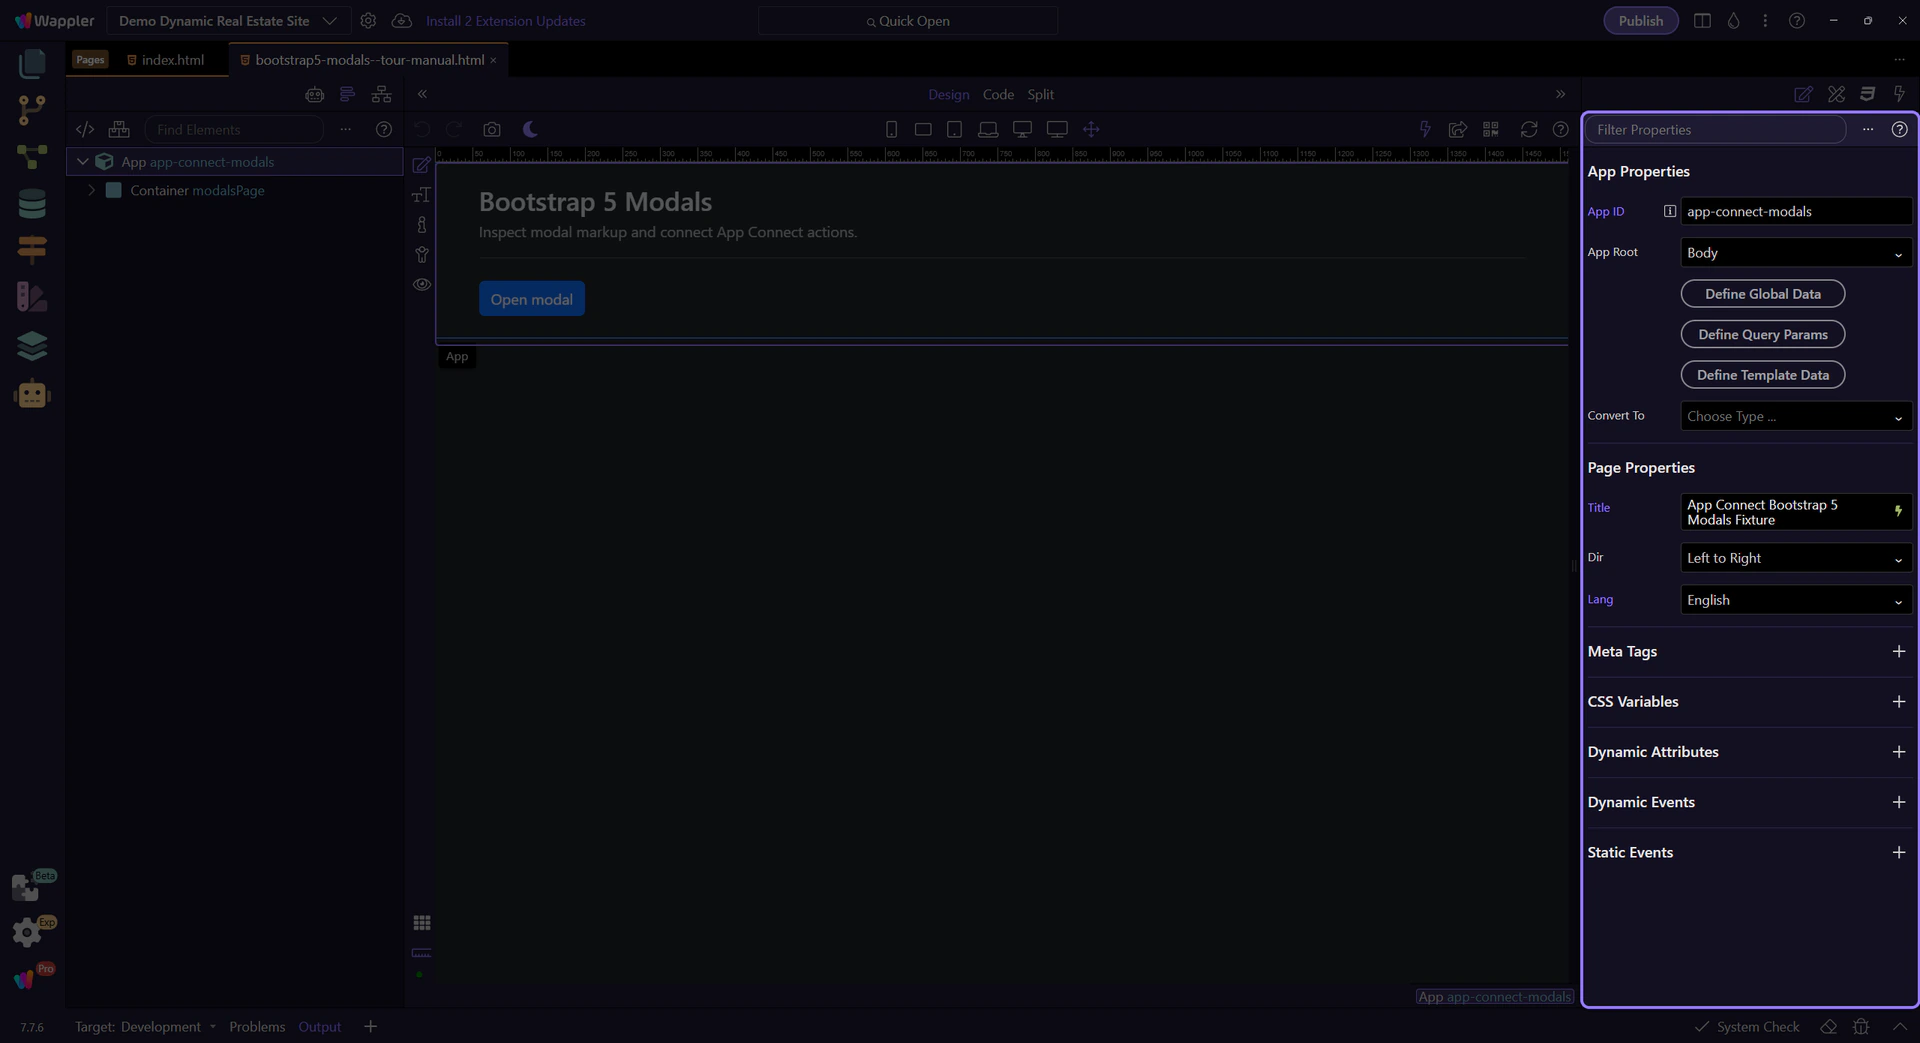Expand the Meta Tags section
This screenshot has height=1043, width=1920.
tap(1898, 651)
